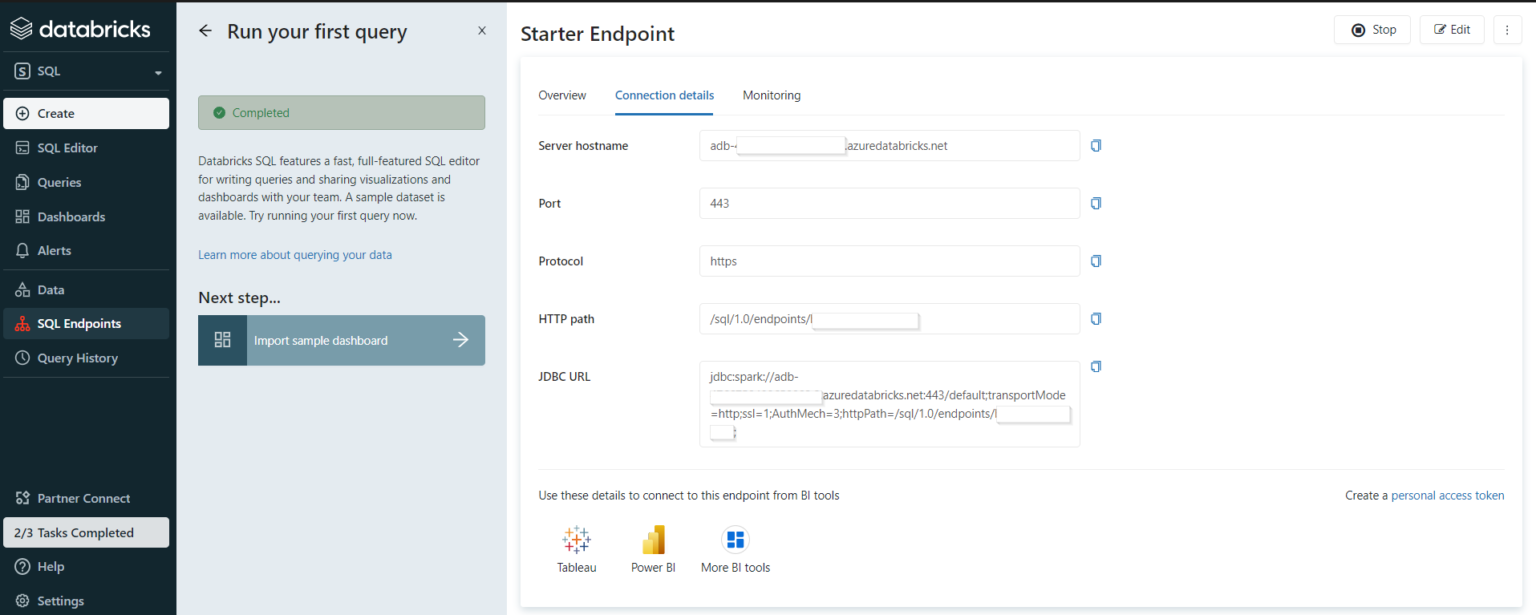Click the Server hostname field
This screenshot has height=615, width=1536.
[x=889, y=146]
